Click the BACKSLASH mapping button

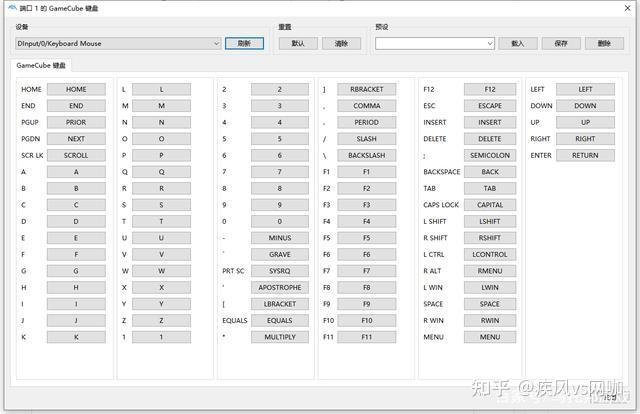[367, 156]
